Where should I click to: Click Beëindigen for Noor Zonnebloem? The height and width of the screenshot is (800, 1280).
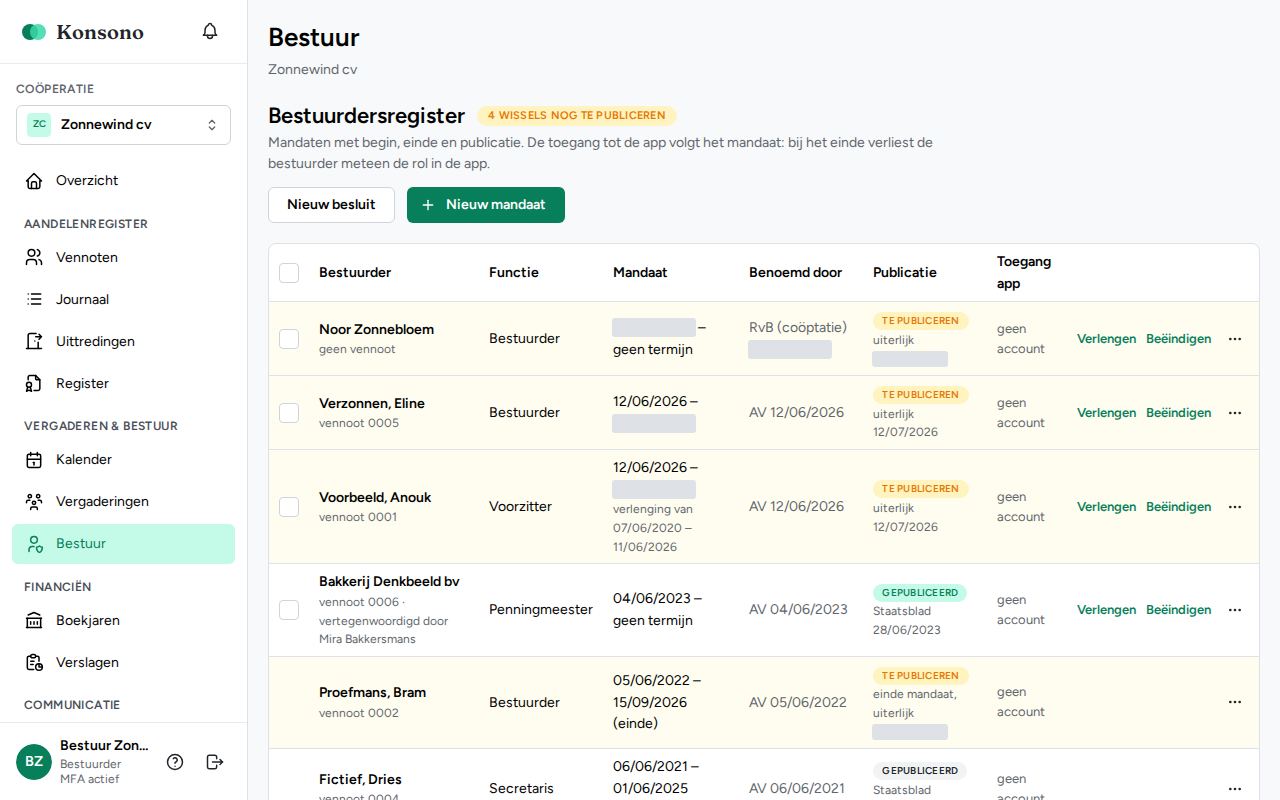pos(1178,339)
